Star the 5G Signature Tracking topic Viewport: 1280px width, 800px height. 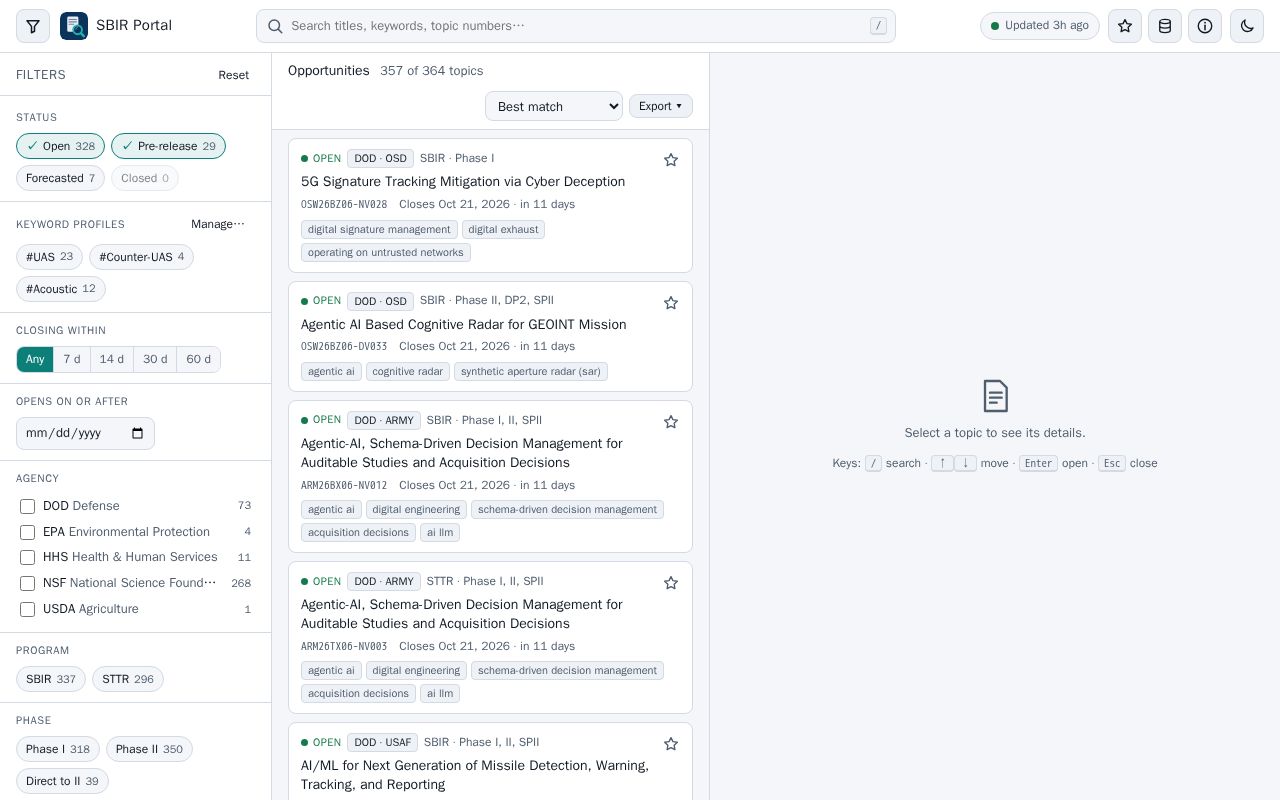pos(671,160)
